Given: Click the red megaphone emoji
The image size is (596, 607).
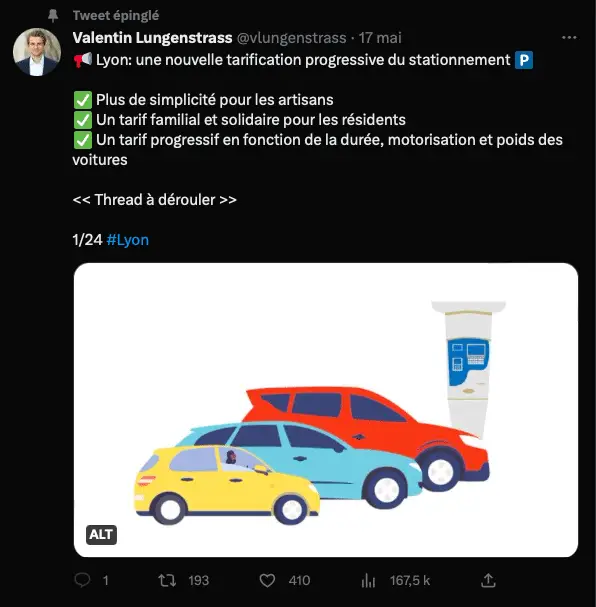Looking at the screenshot, I should [x=83, y=60].
